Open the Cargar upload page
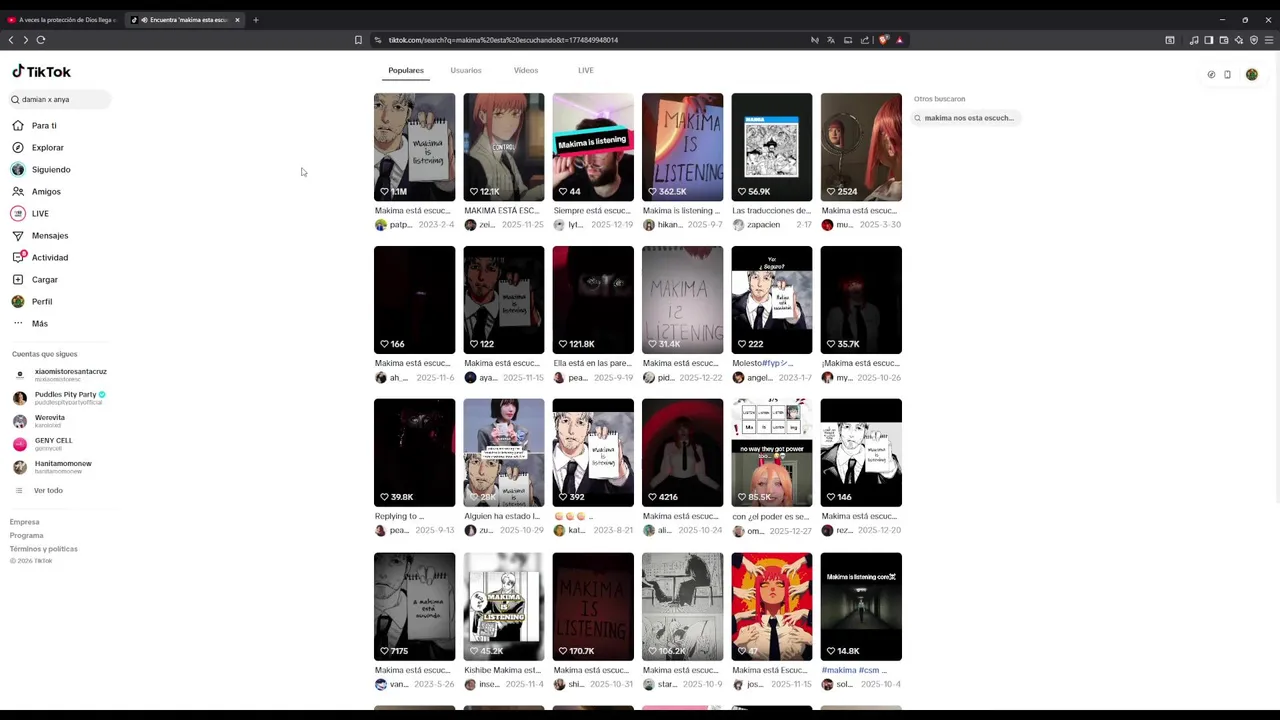Viewport: 1280px width, 720px height. point(35,280)
